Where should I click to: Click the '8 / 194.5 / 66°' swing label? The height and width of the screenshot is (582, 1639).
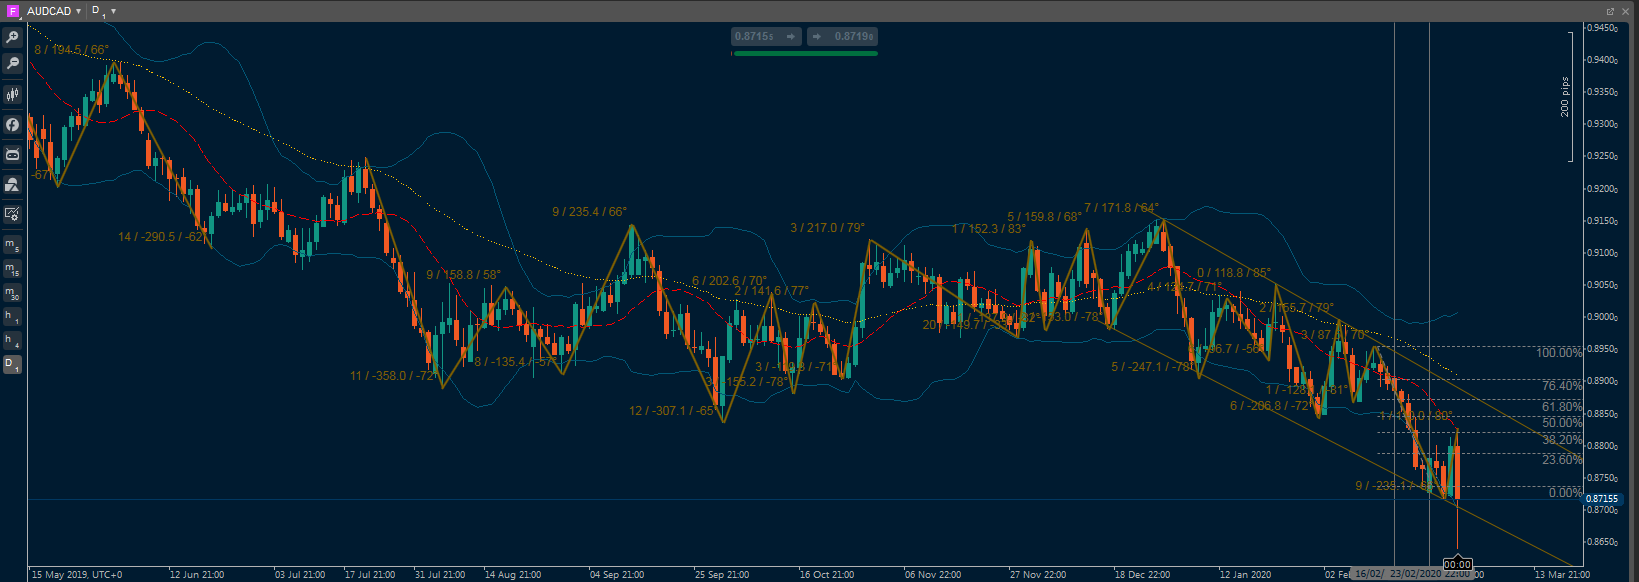(71, 50)
